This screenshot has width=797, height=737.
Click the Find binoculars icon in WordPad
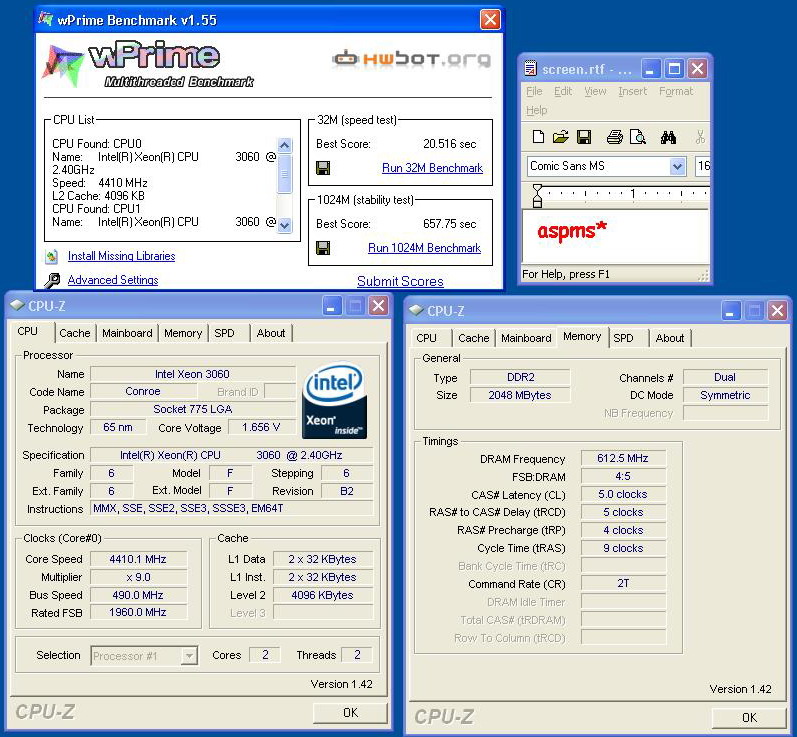tap(668, 137)
